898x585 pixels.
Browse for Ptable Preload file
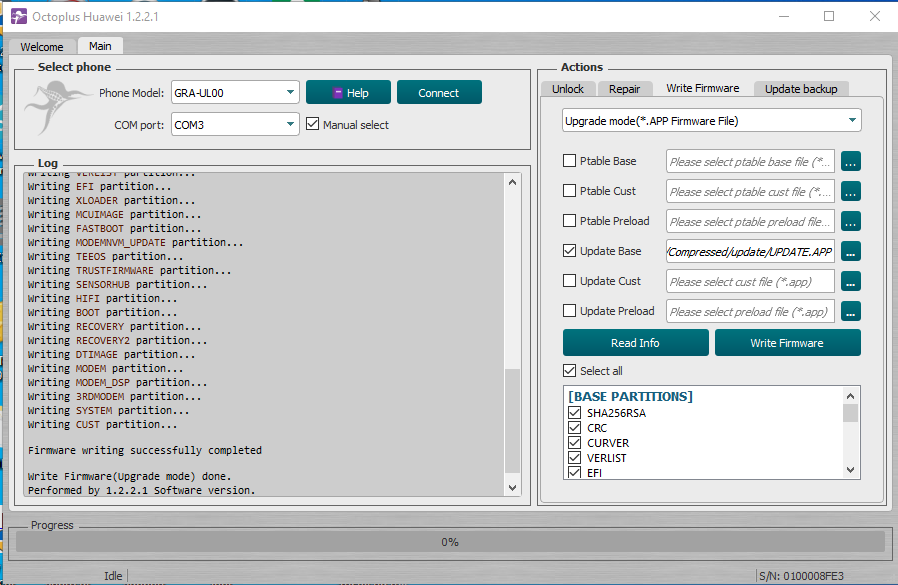coord(850,221)
